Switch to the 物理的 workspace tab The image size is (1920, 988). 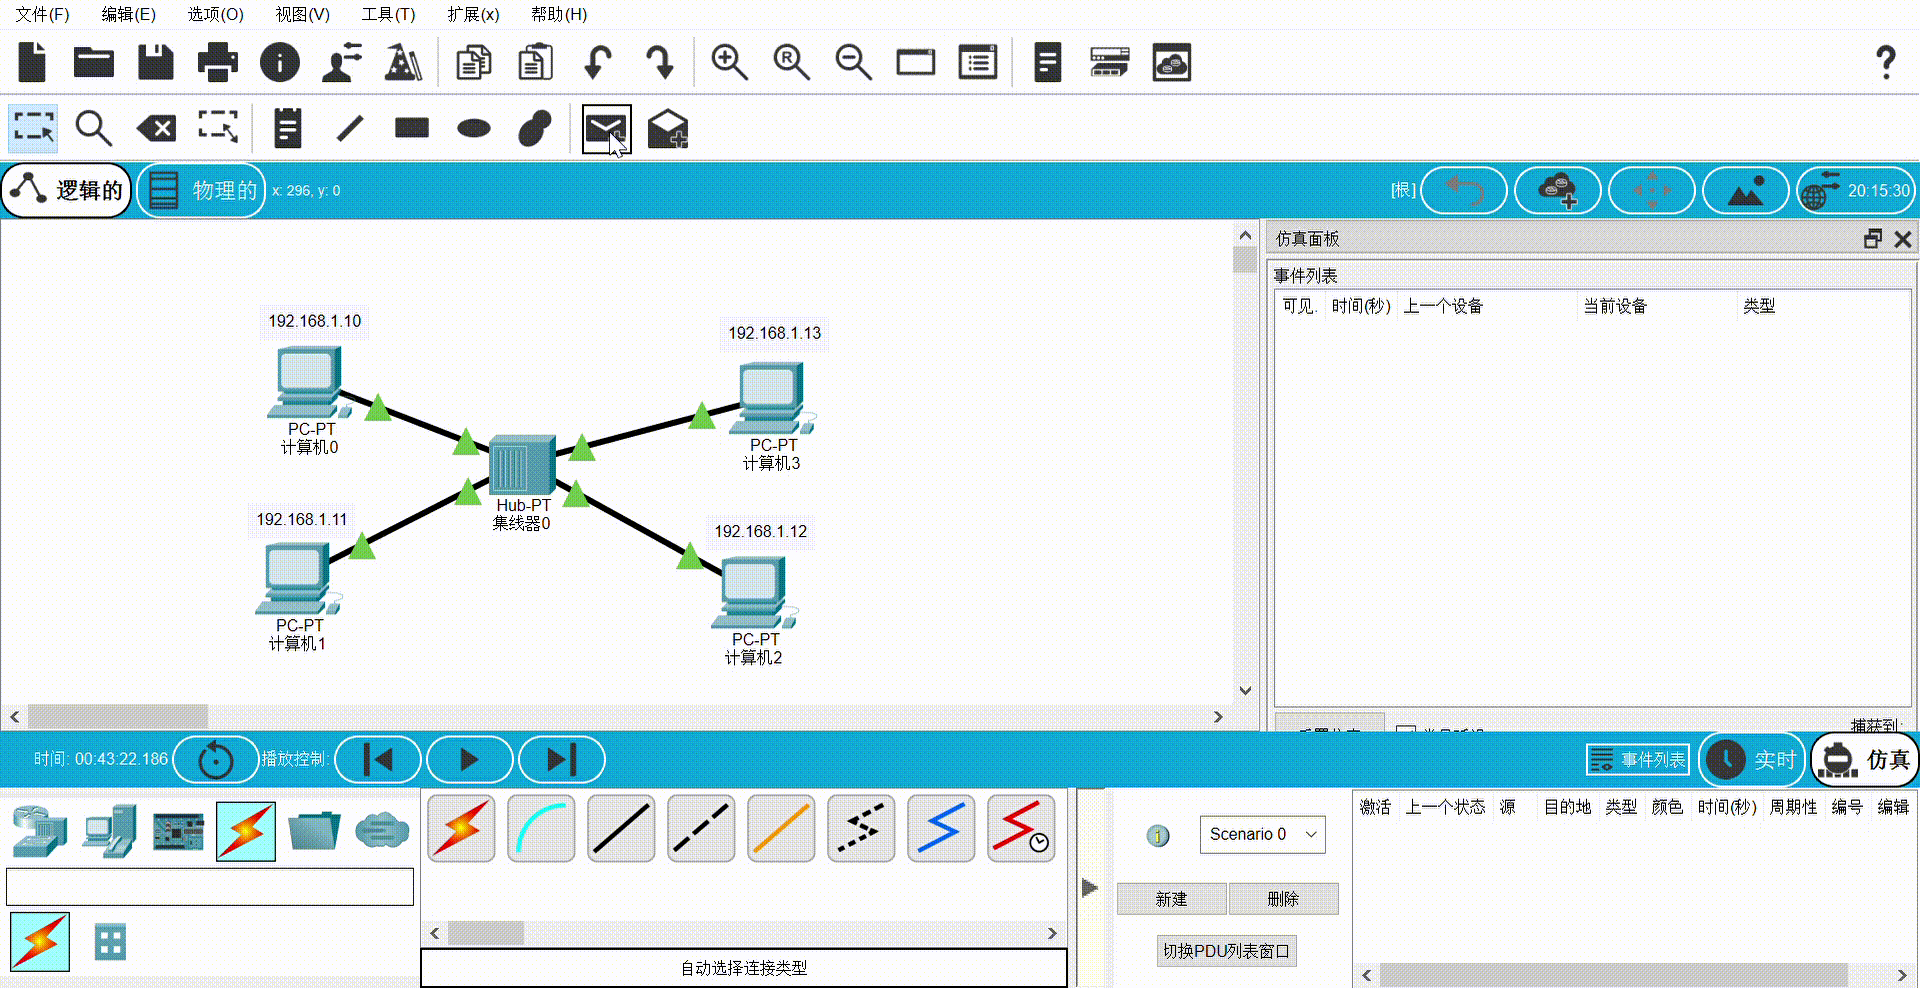point(203,190)
